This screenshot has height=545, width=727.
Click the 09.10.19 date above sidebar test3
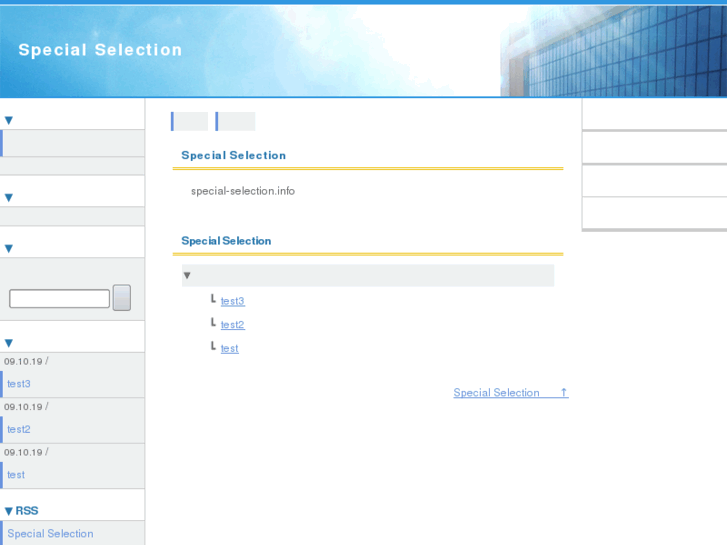(x=23, y=361)
